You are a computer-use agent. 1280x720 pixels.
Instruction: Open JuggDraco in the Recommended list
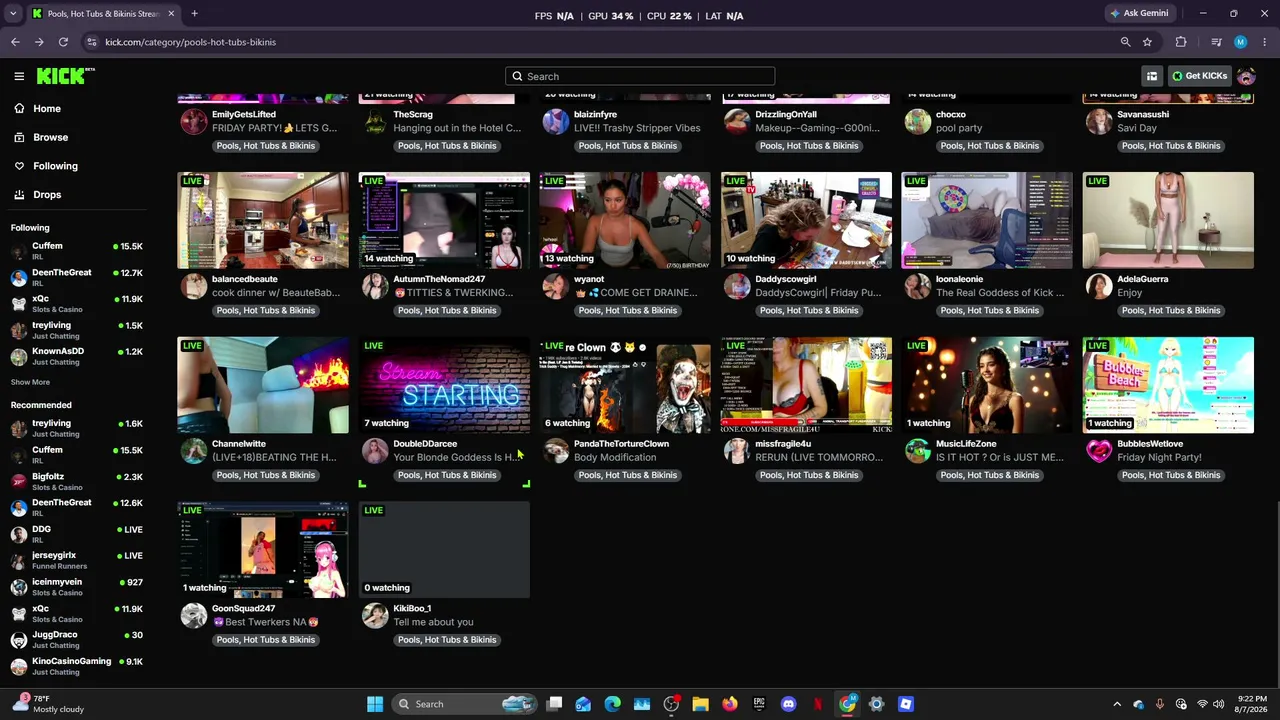pos(77,639)
